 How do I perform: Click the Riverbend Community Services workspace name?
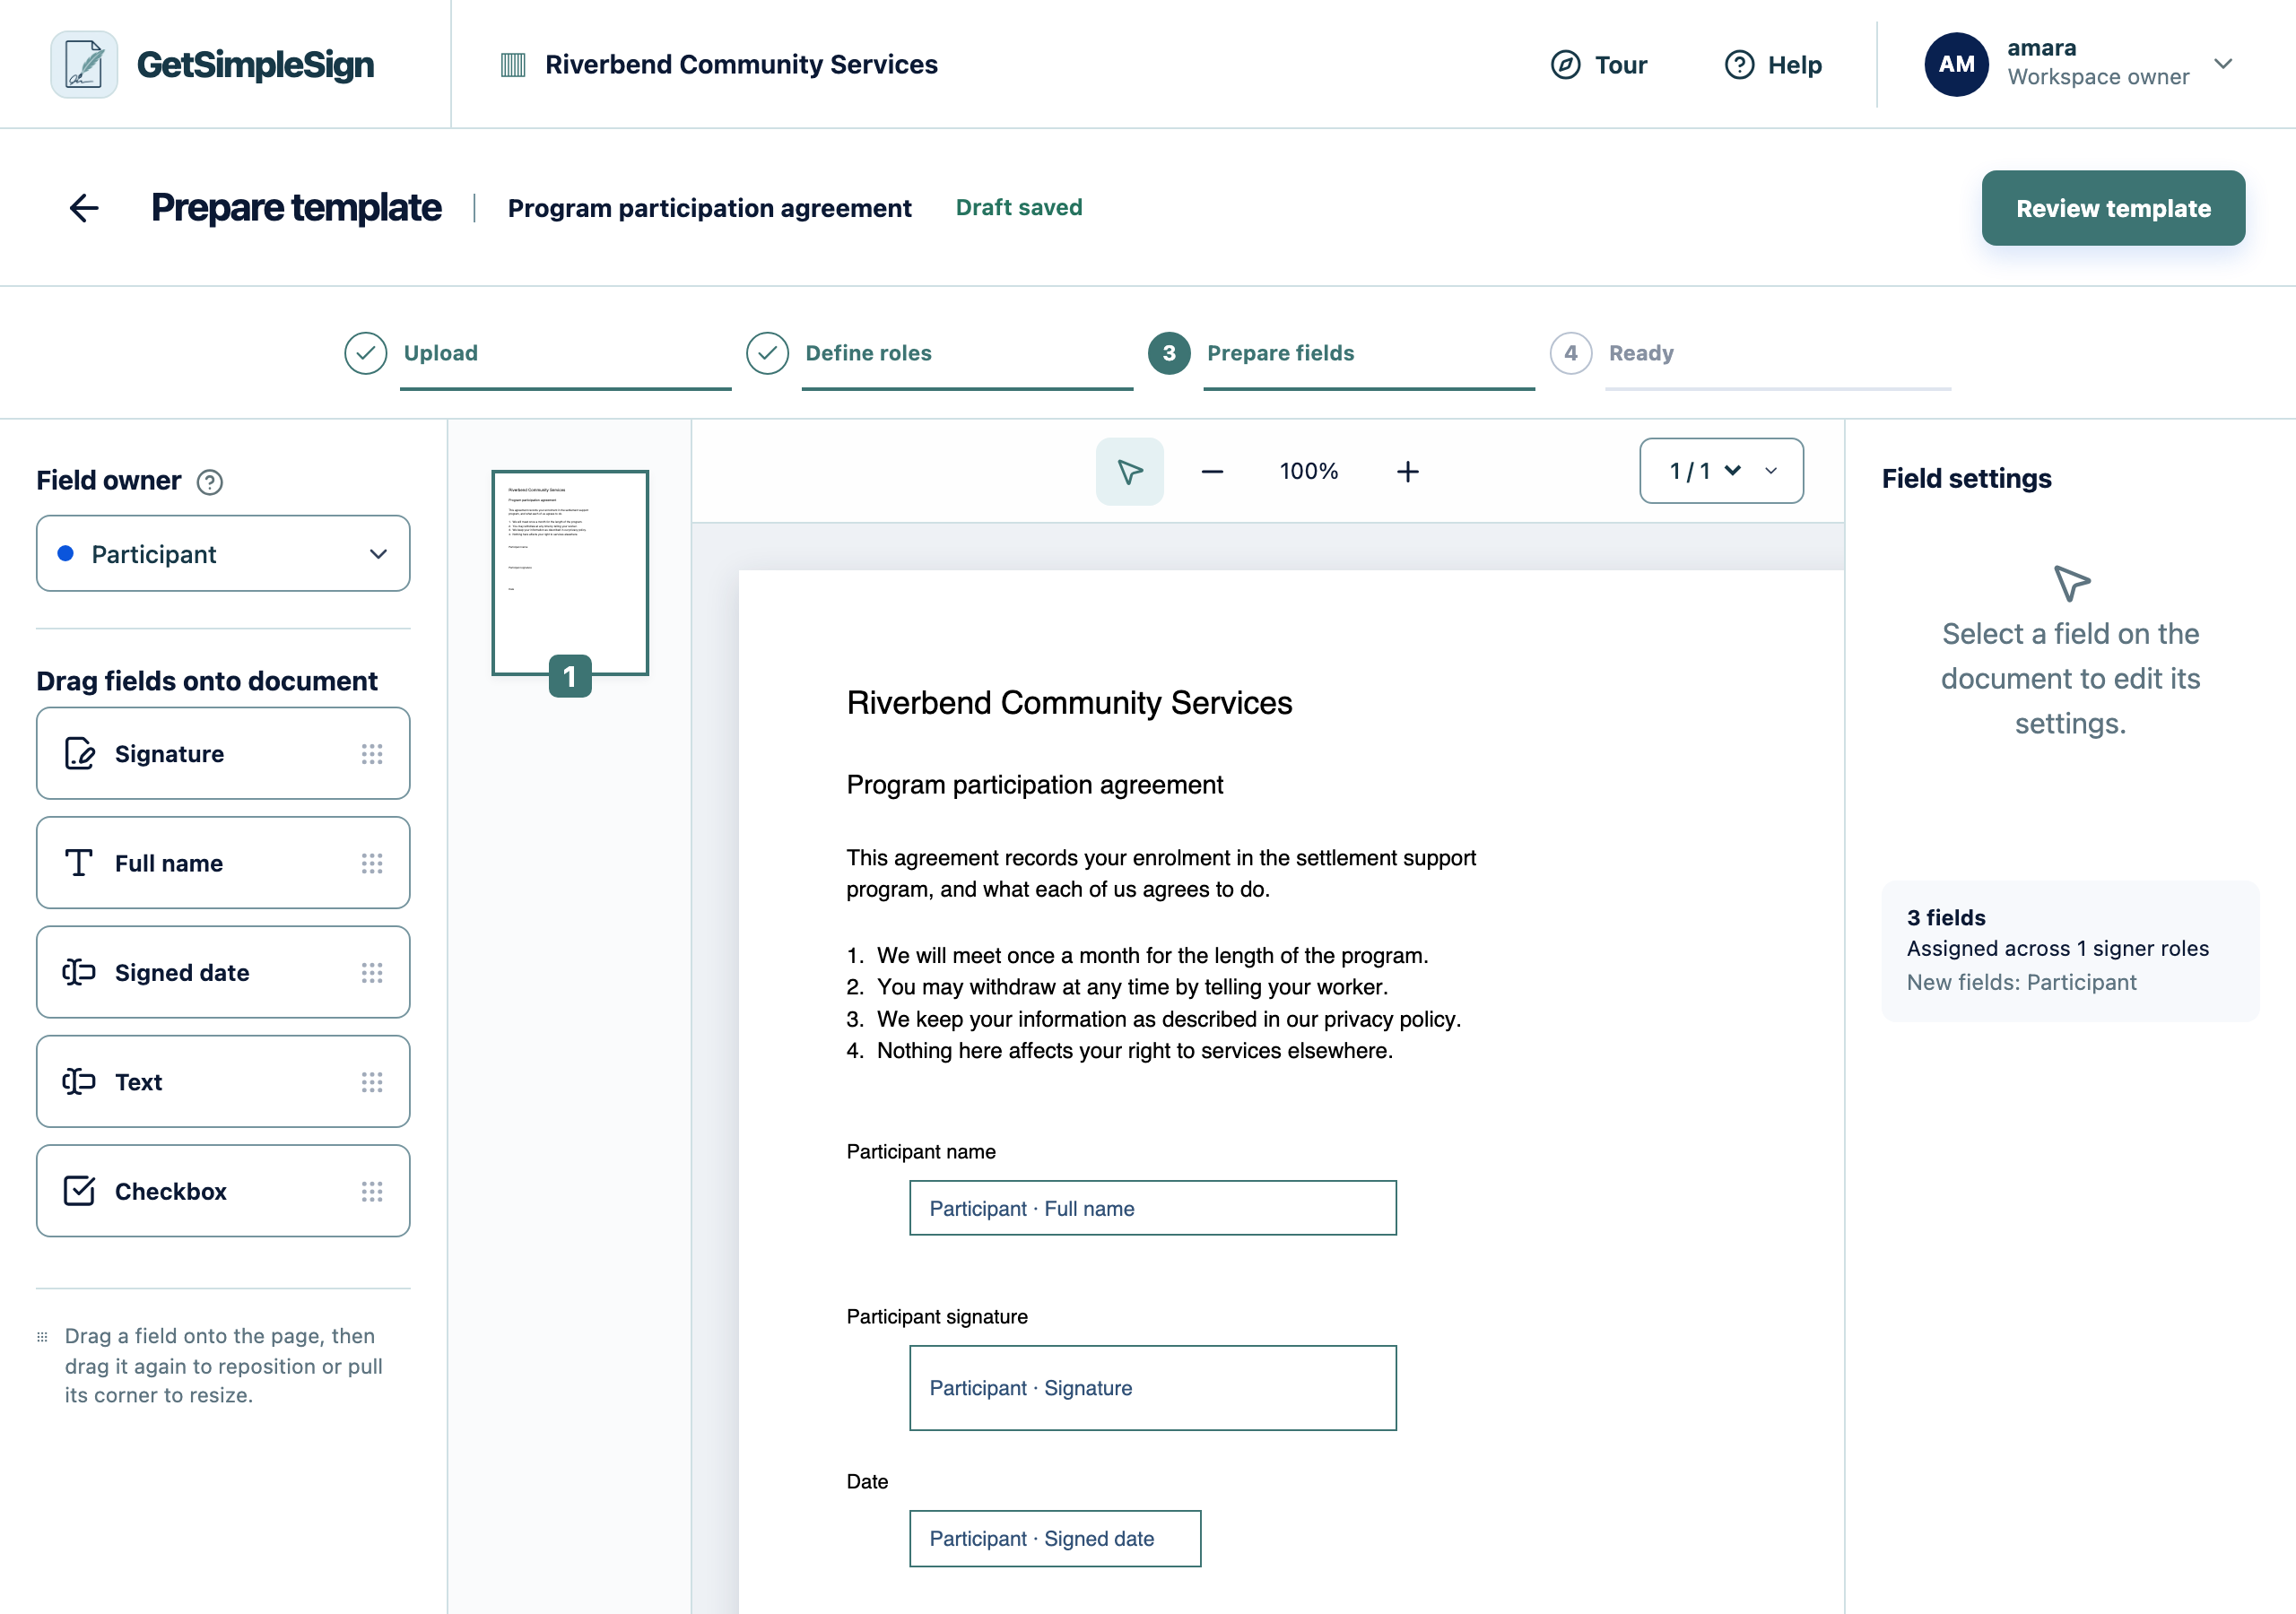click(741, 65)
